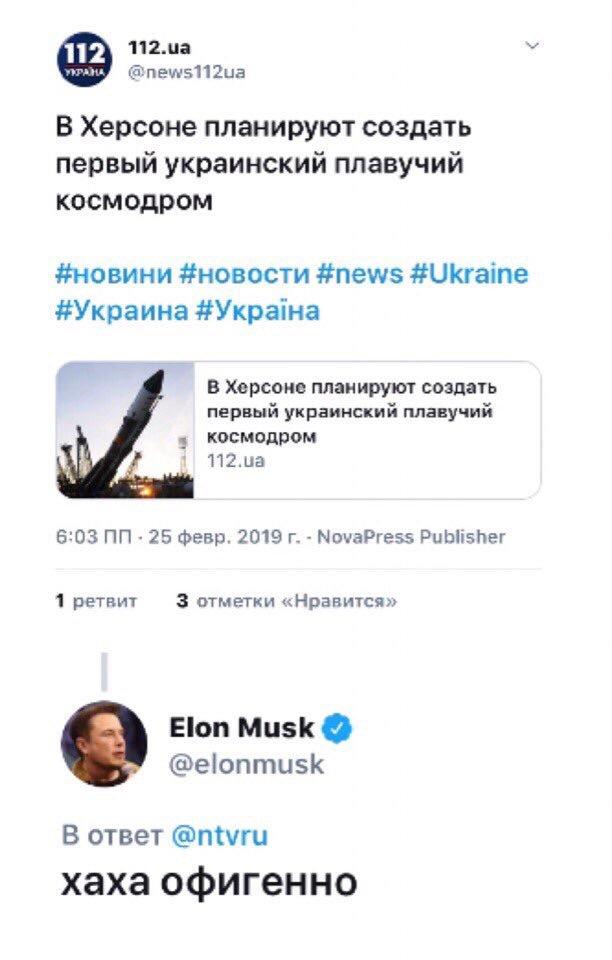Open the #новини hashtag
Screen dimensions: 612x960
coord(113,274)
